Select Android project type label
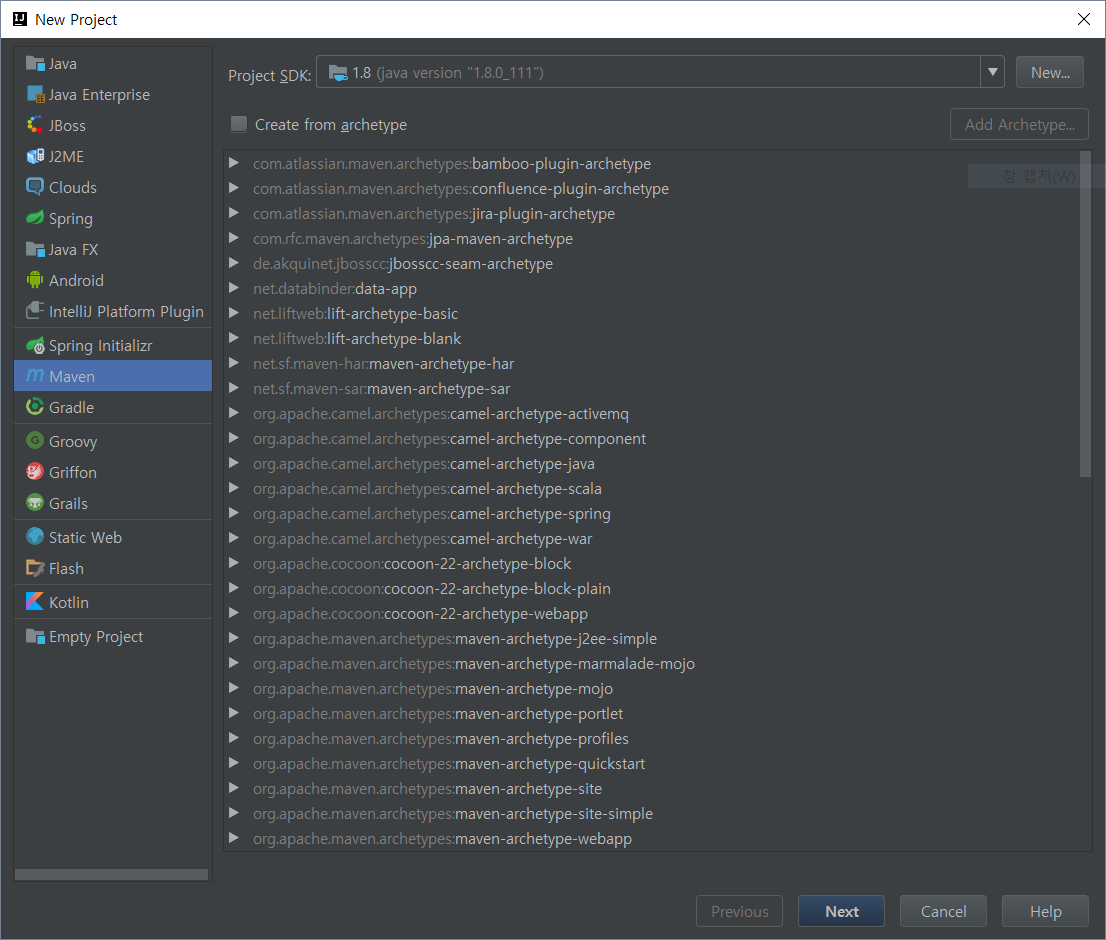 [76, 280]
